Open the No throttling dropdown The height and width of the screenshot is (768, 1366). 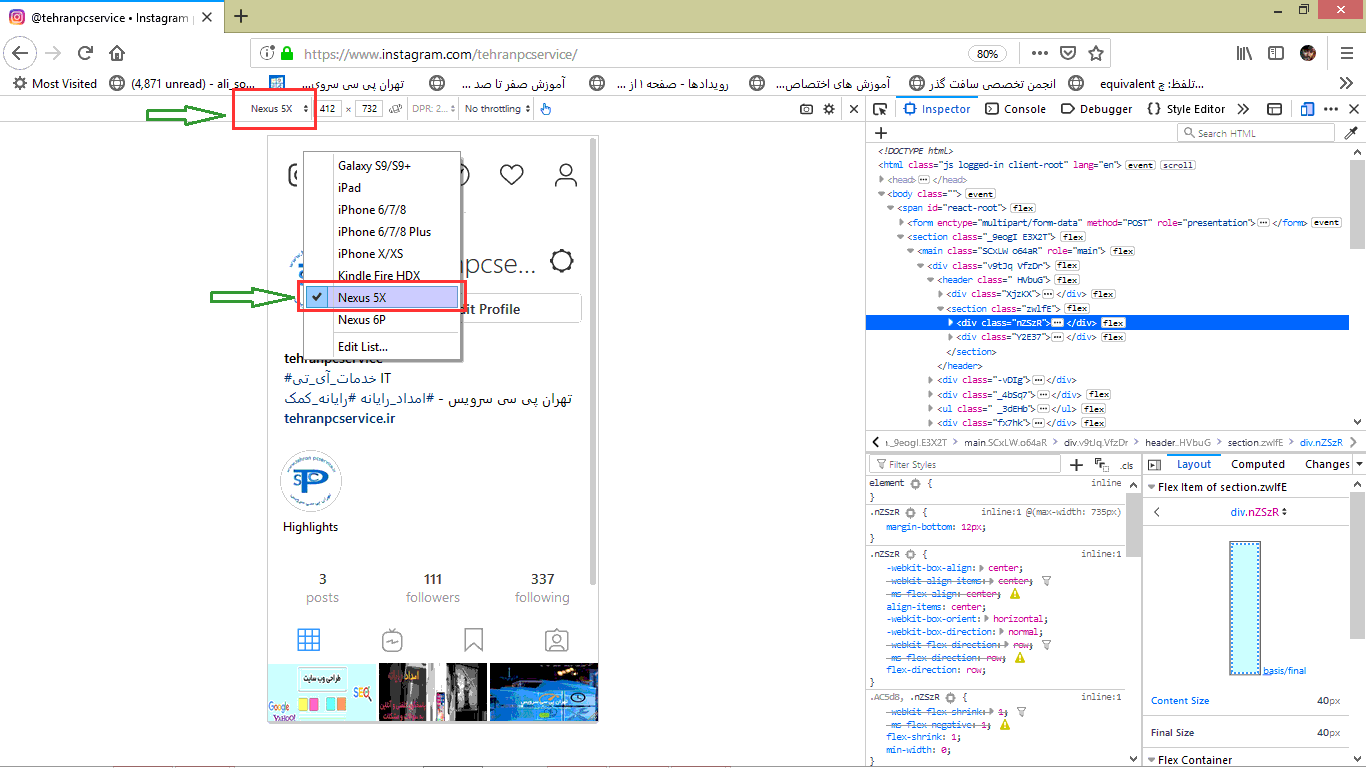tap(497, 109)
